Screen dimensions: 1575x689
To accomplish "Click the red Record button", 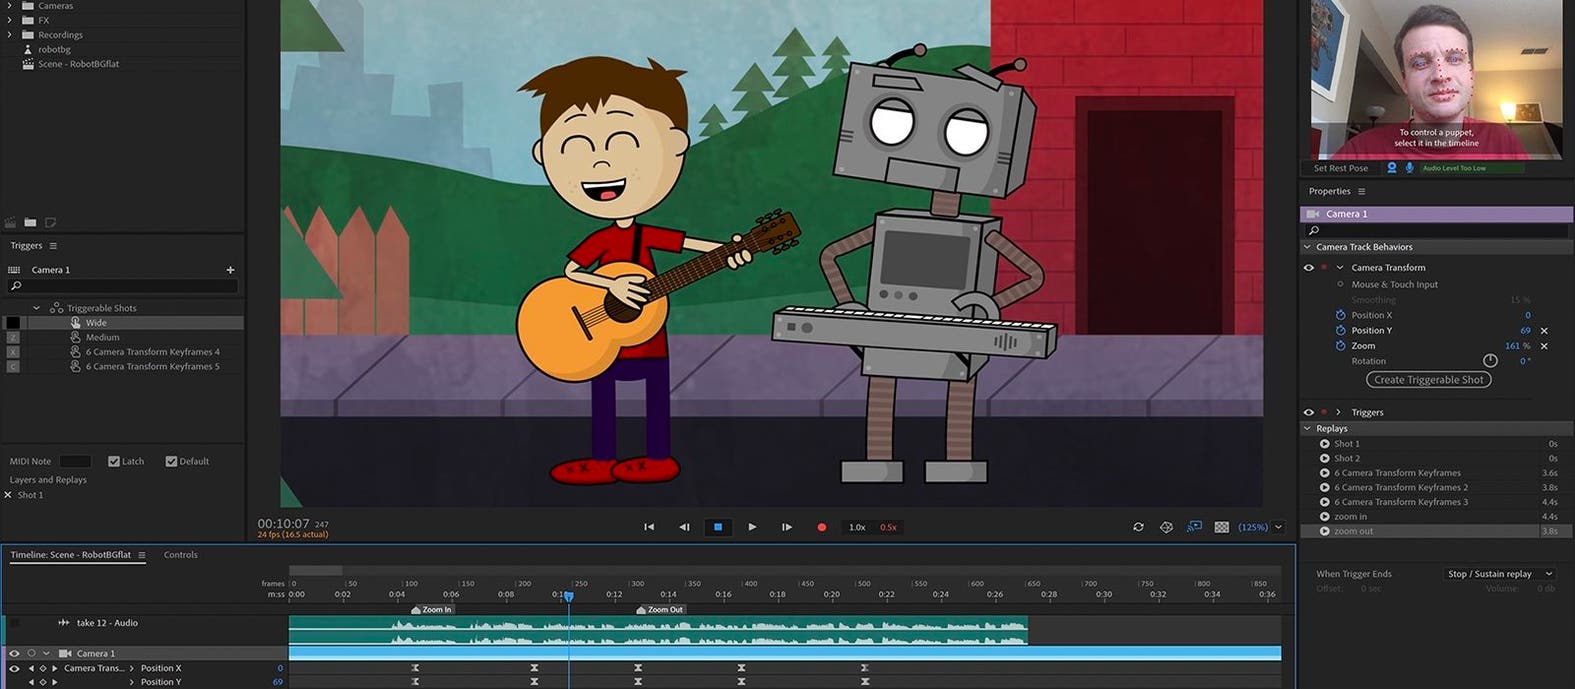I will point(821,527).
